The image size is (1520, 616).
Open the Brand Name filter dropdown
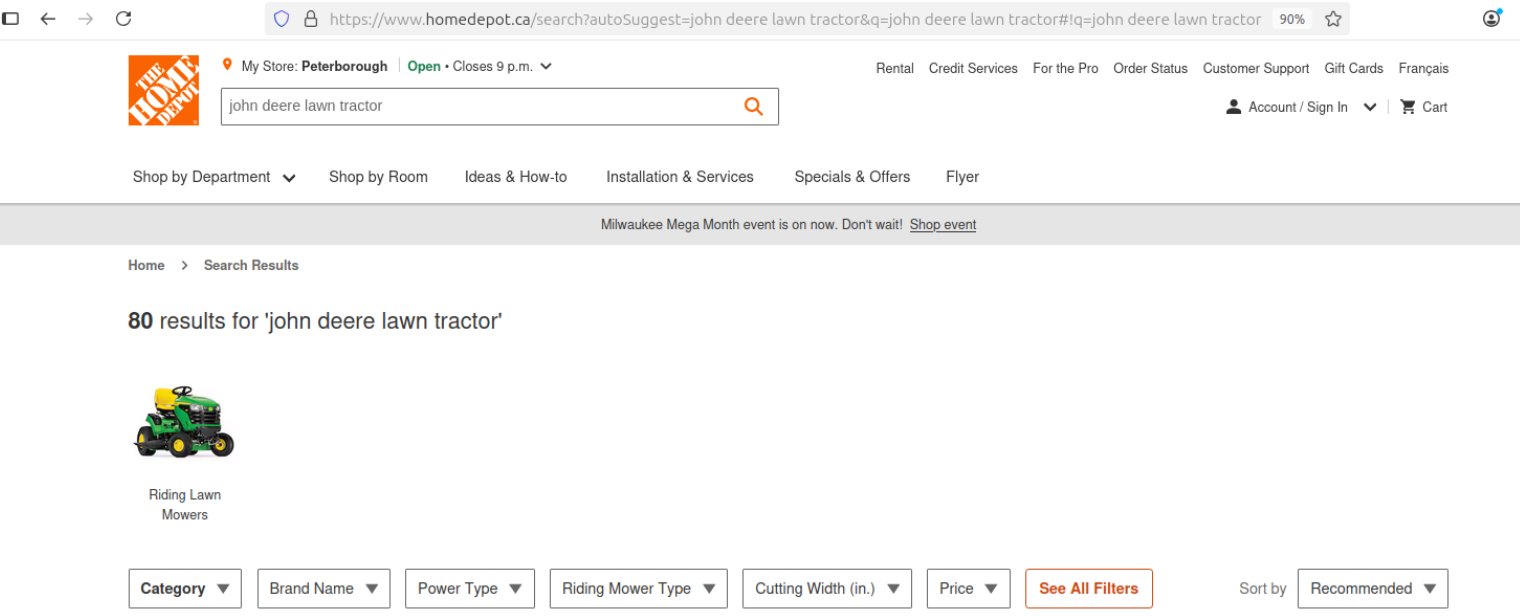[x=323, y=589]
